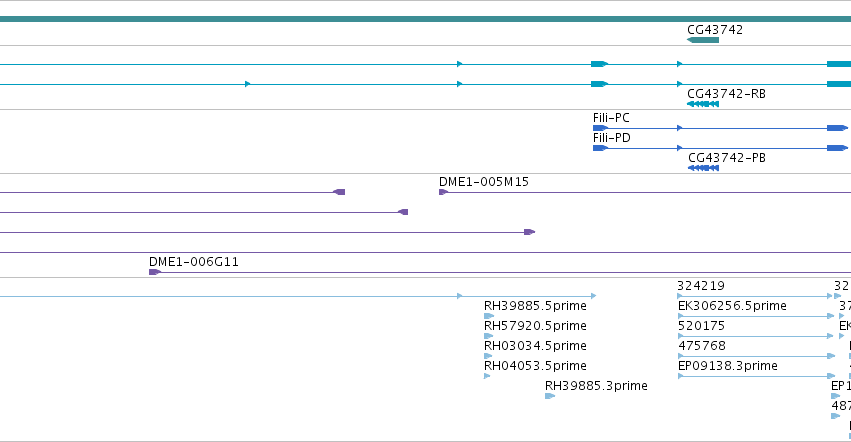This screenshot has width=851, height=442.
Task: Click the CG43742-RB transcript label
Action: (x=726, y=93)
